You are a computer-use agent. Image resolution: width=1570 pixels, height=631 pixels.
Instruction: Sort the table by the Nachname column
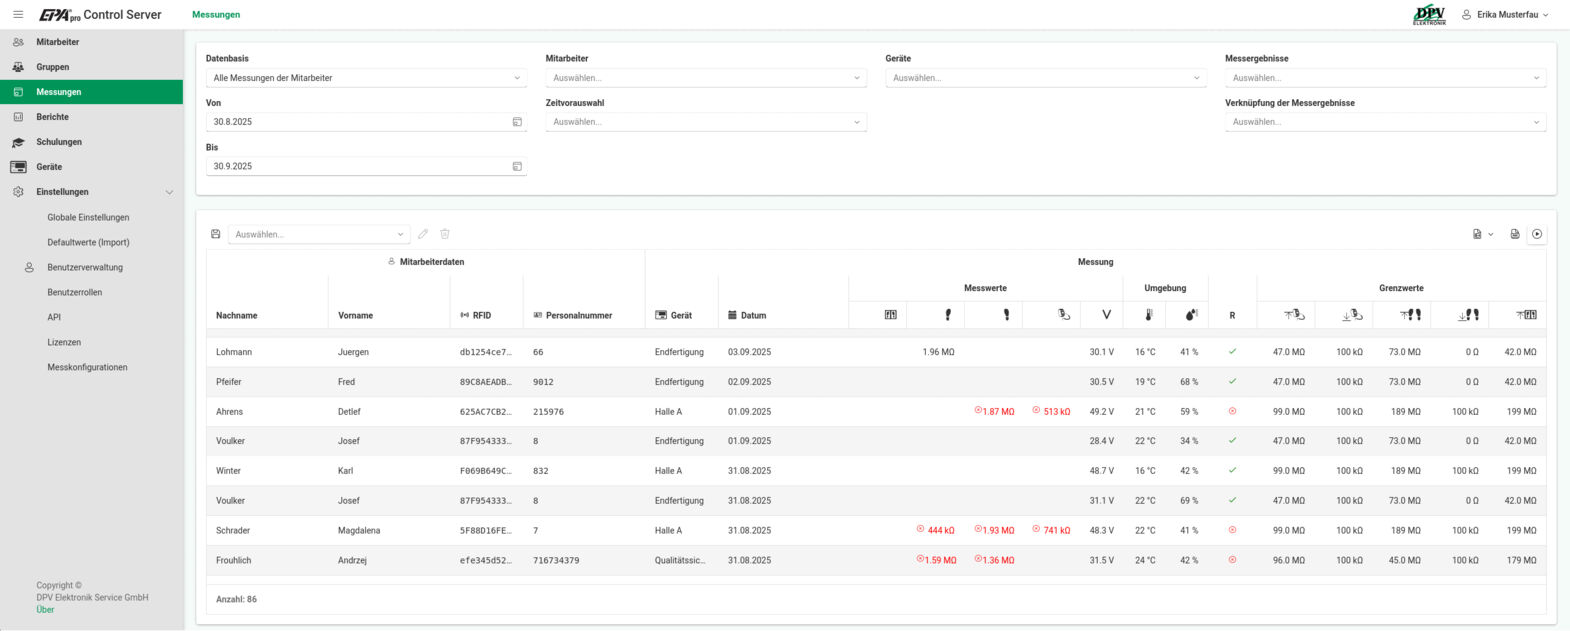click(x=237, y=315)
